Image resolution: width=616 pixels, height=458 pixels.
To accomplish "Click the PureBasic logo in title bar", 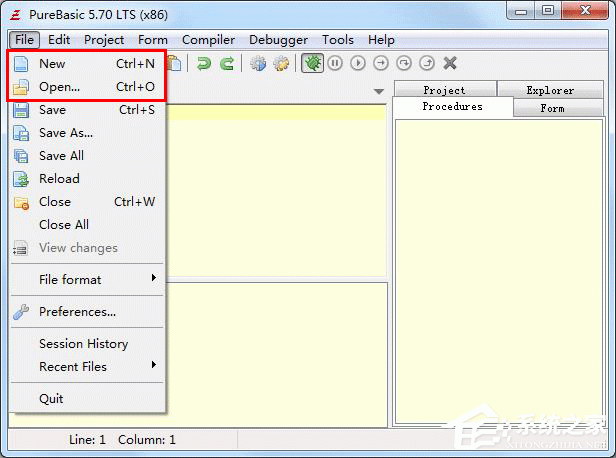I will click(16, 15).
